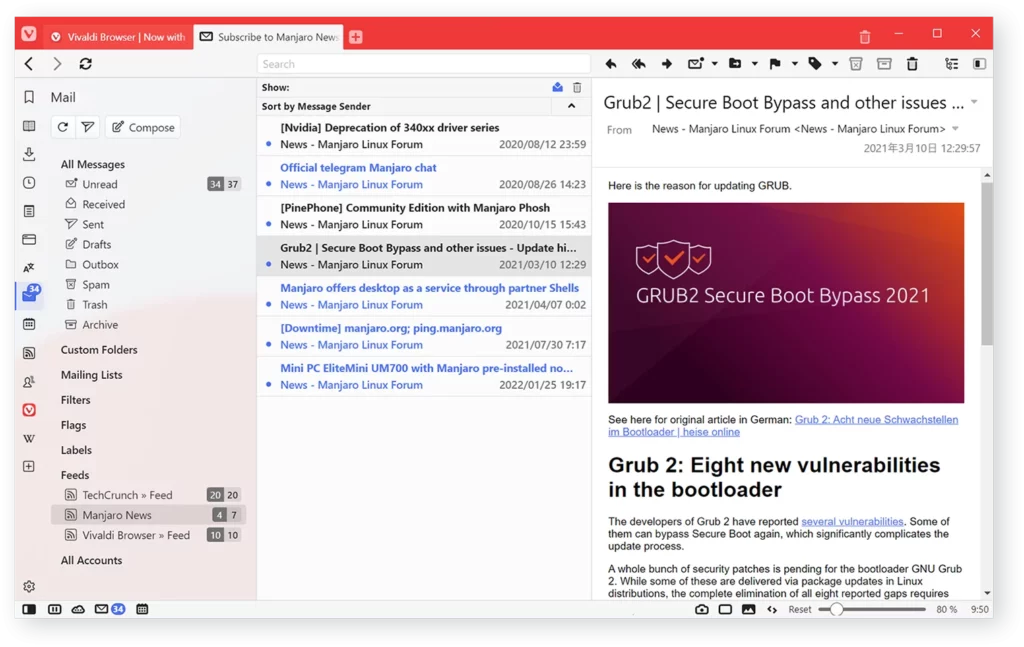Open flag dropdown arrow

coord(795,64)
